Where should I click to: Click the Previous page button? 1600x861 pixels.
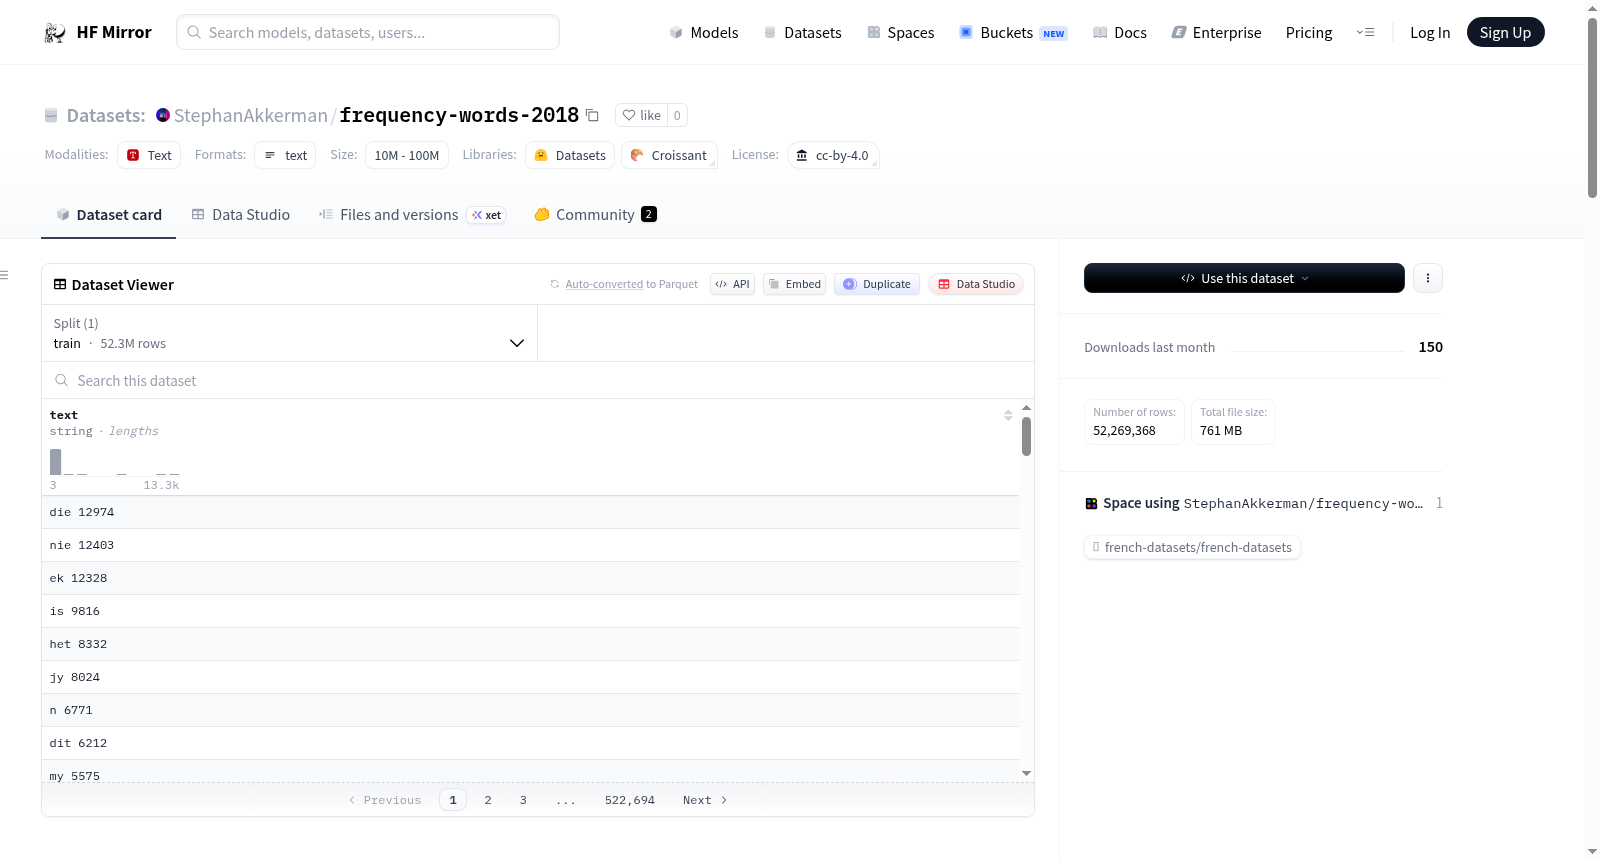[385, 800]
